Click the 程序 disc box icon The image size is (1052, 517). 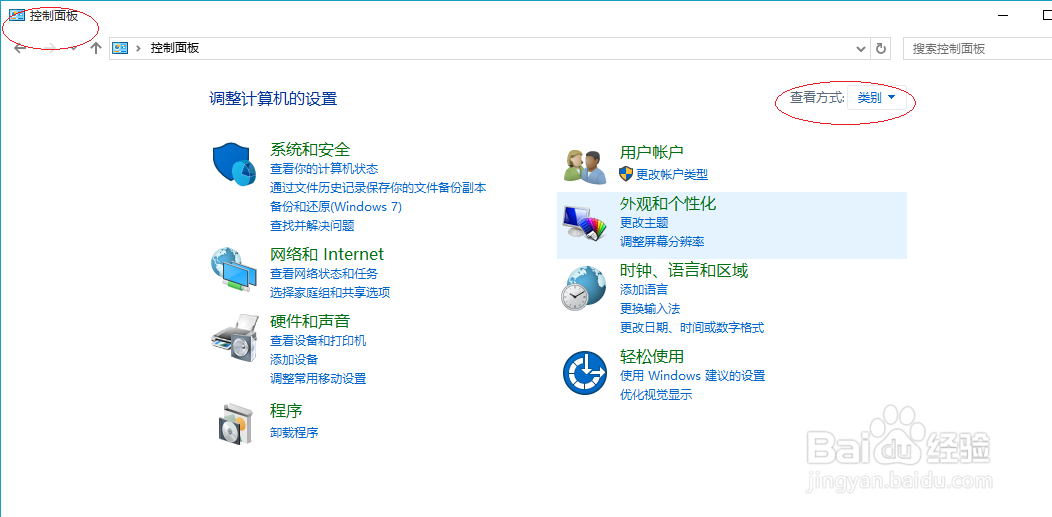point(235,424)
